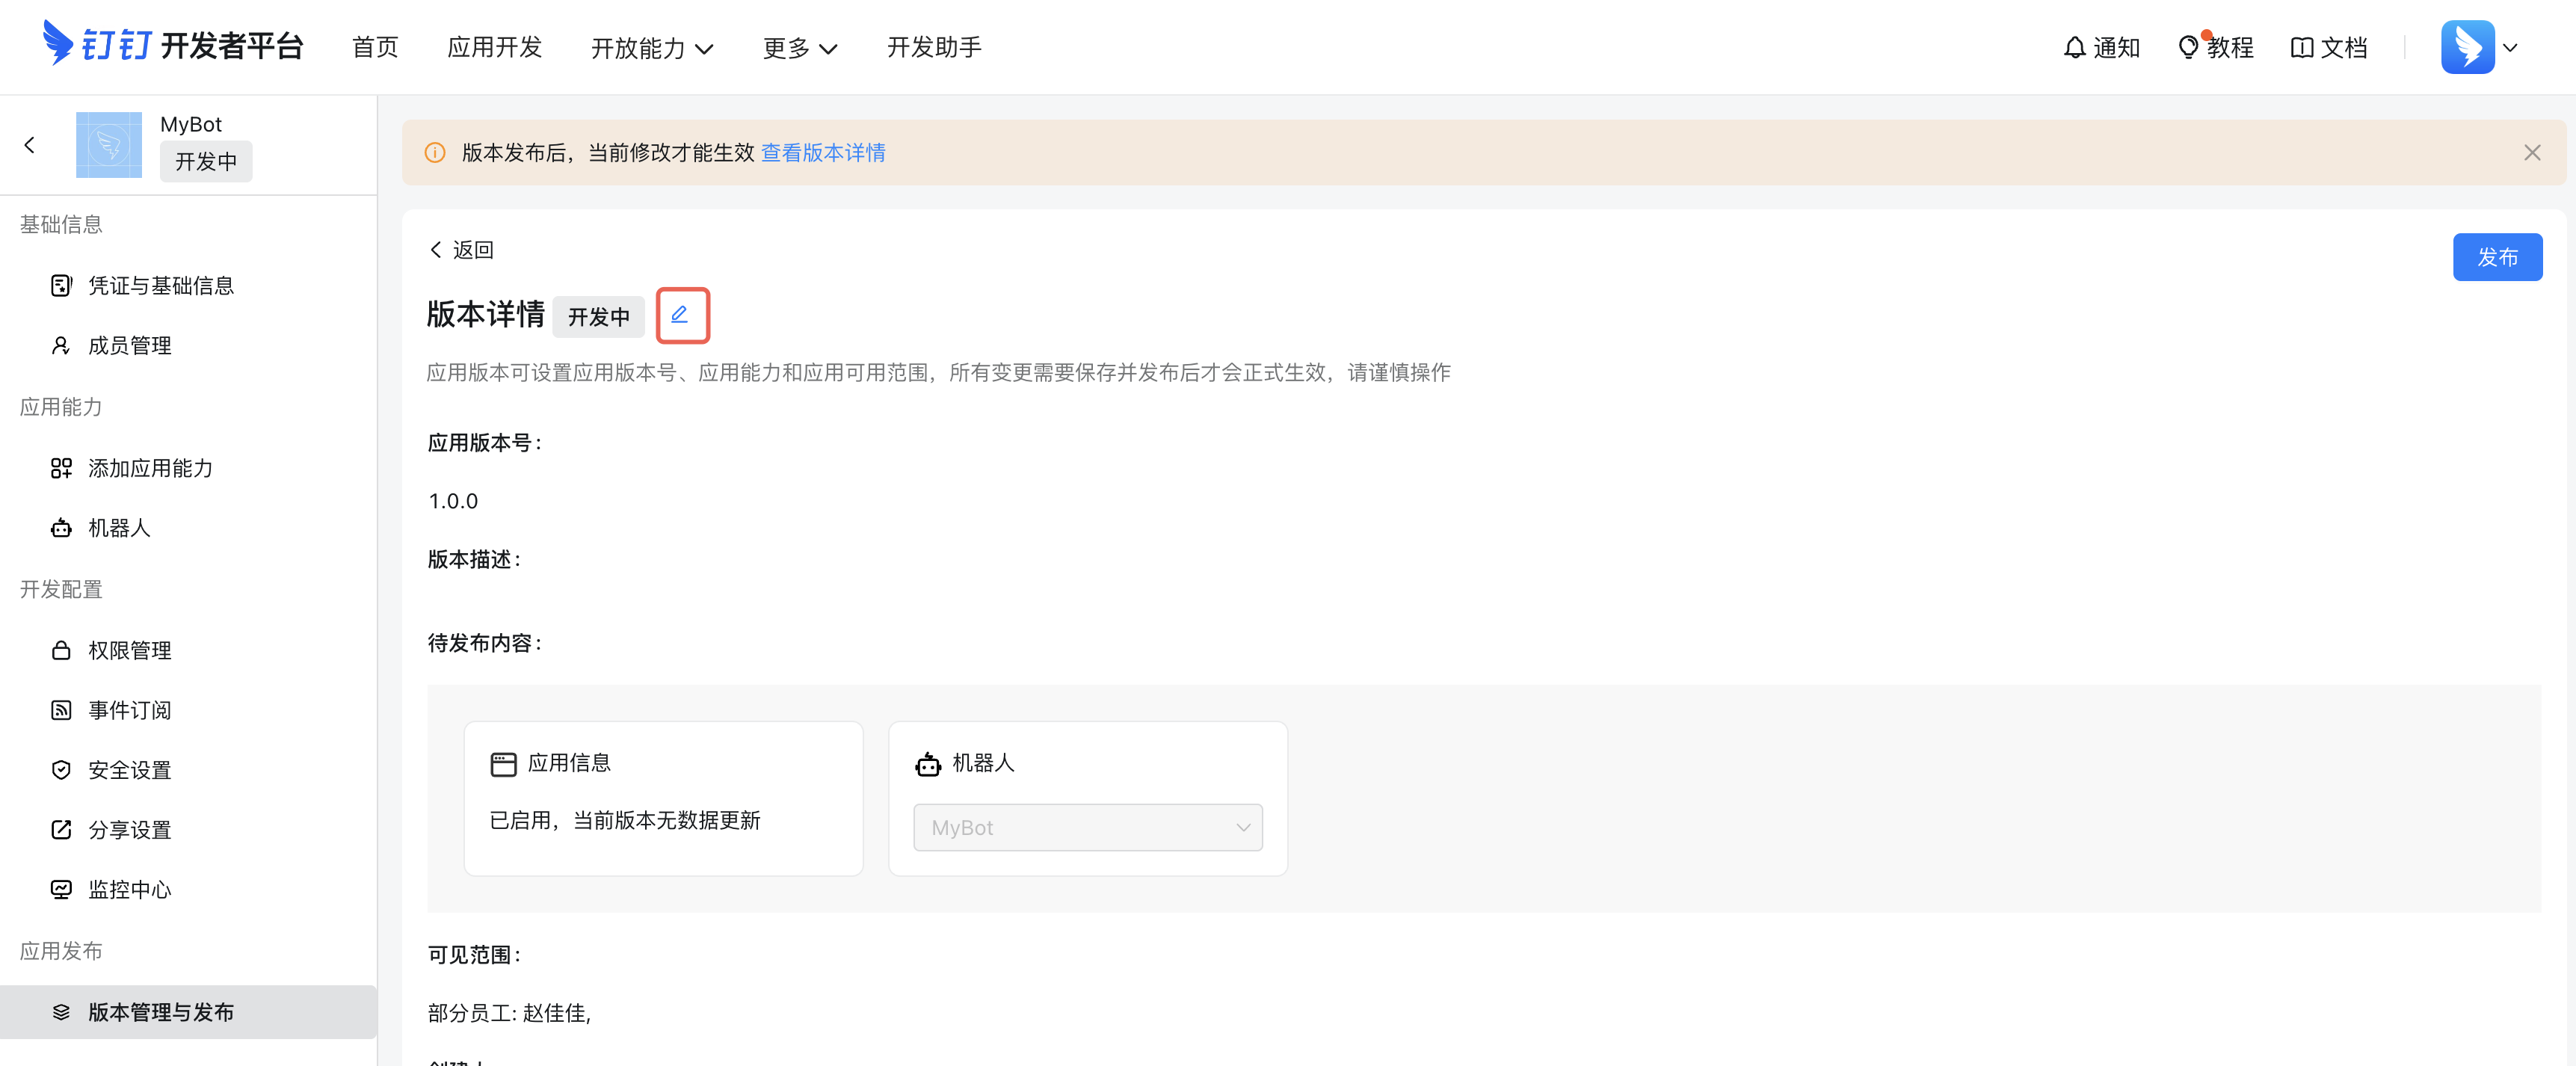Open 监控中心 monitoring center
This screenshot has height=1066, width=2576.
point(129,889)
